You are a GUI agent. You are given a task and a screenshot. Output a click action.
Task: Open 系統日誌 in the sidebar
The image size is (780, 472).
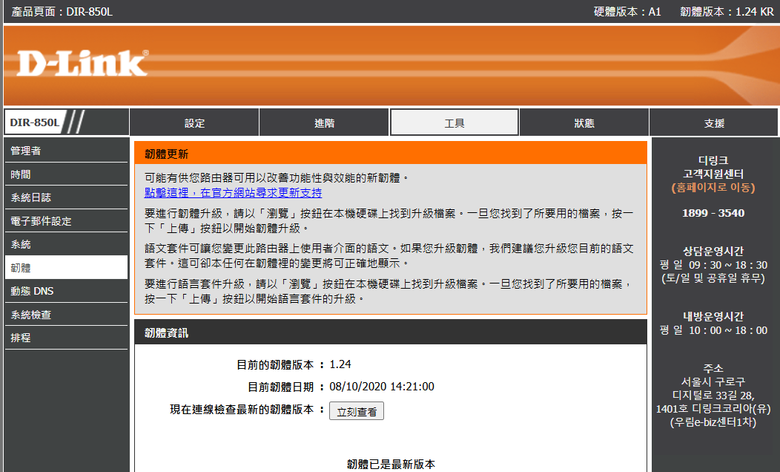tap(66, 197)
